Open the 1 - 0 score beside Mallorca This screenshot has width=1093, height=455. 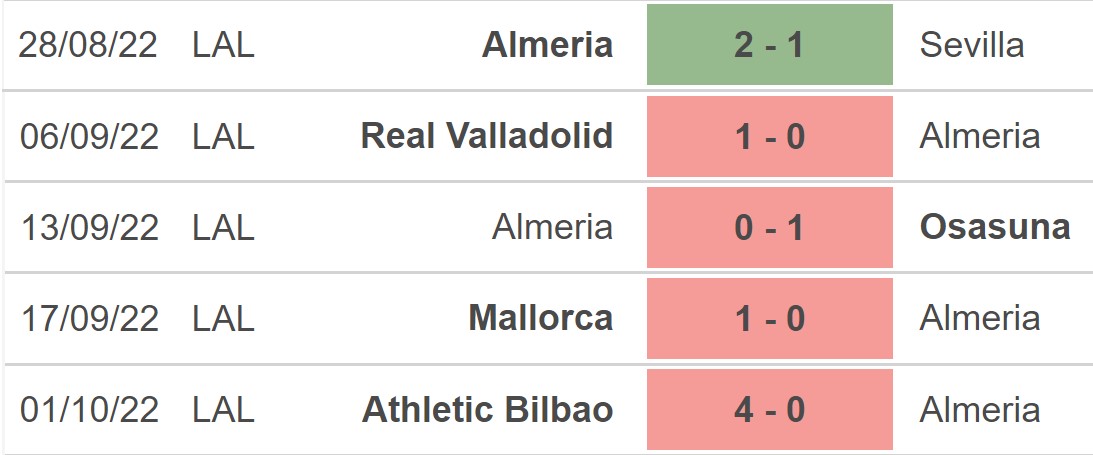769,318
